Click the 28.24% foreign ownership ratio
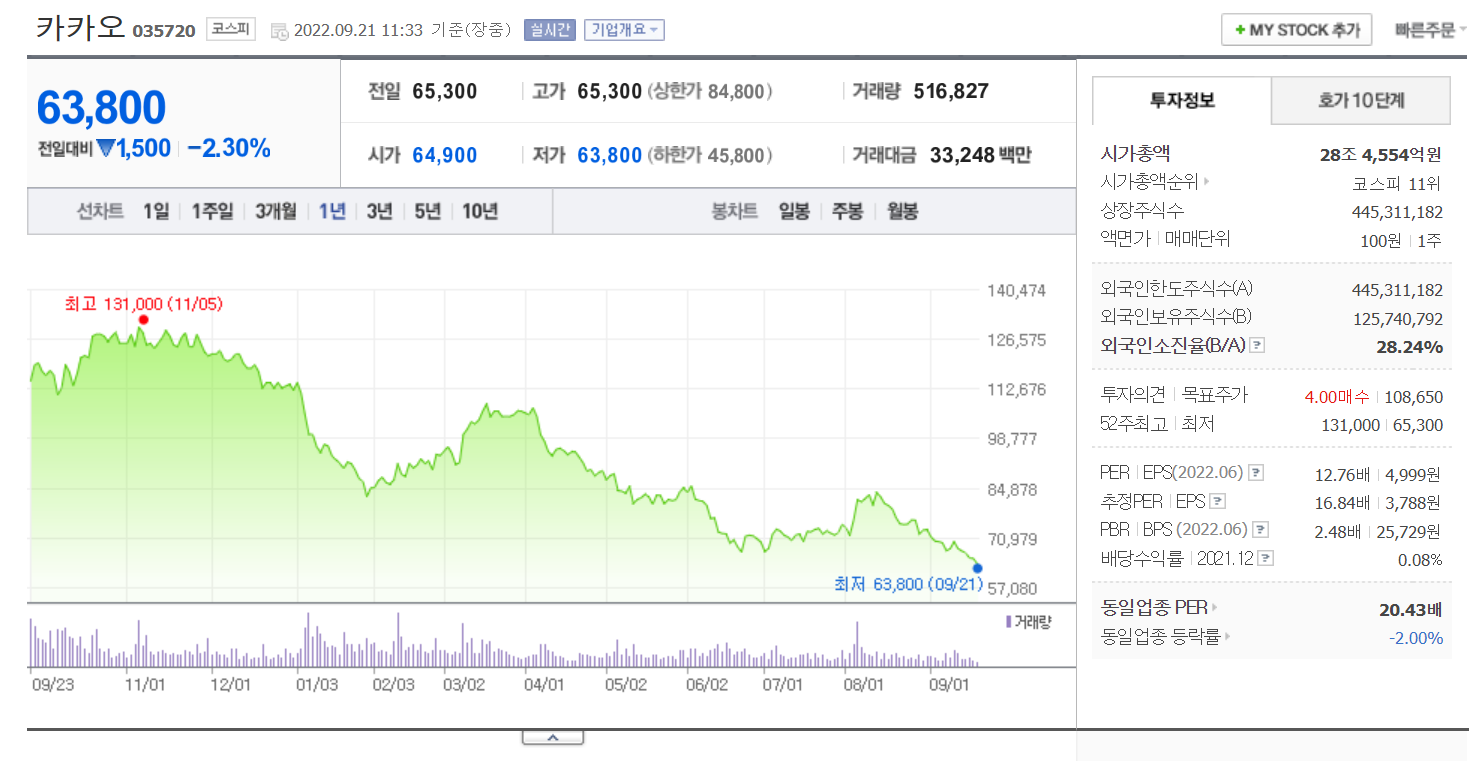Image resolution: width=1482 pixels, height=761 pixels. coord(1409,347)
